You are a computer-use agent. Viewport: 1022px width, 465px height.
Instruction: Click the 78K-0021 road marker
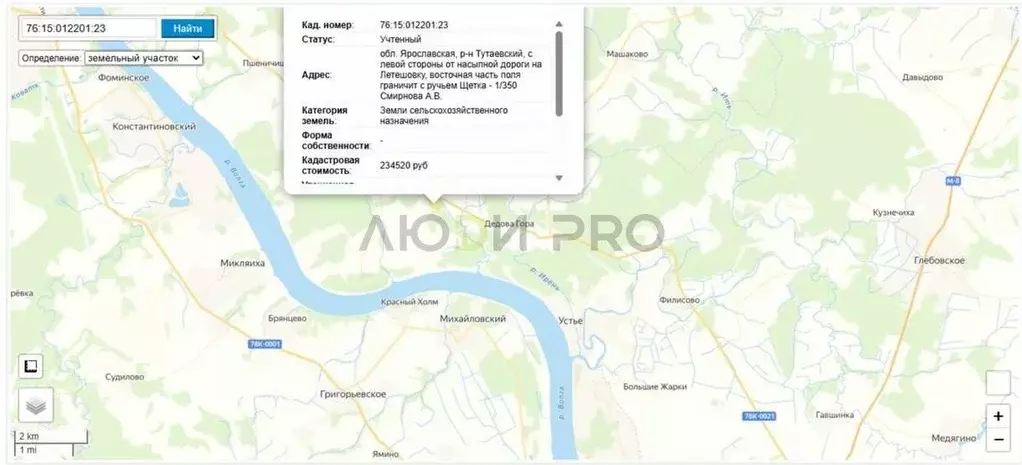coord(759,416)
